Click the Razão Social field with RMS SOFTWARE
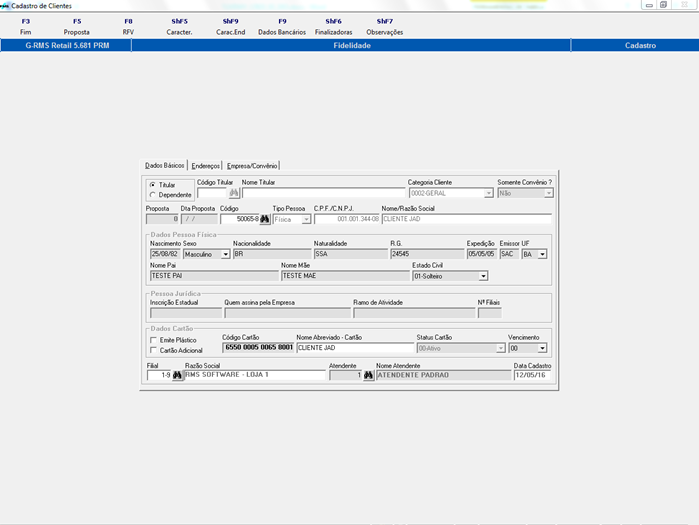This screenshot has width=699, height=525. (255, 375)
